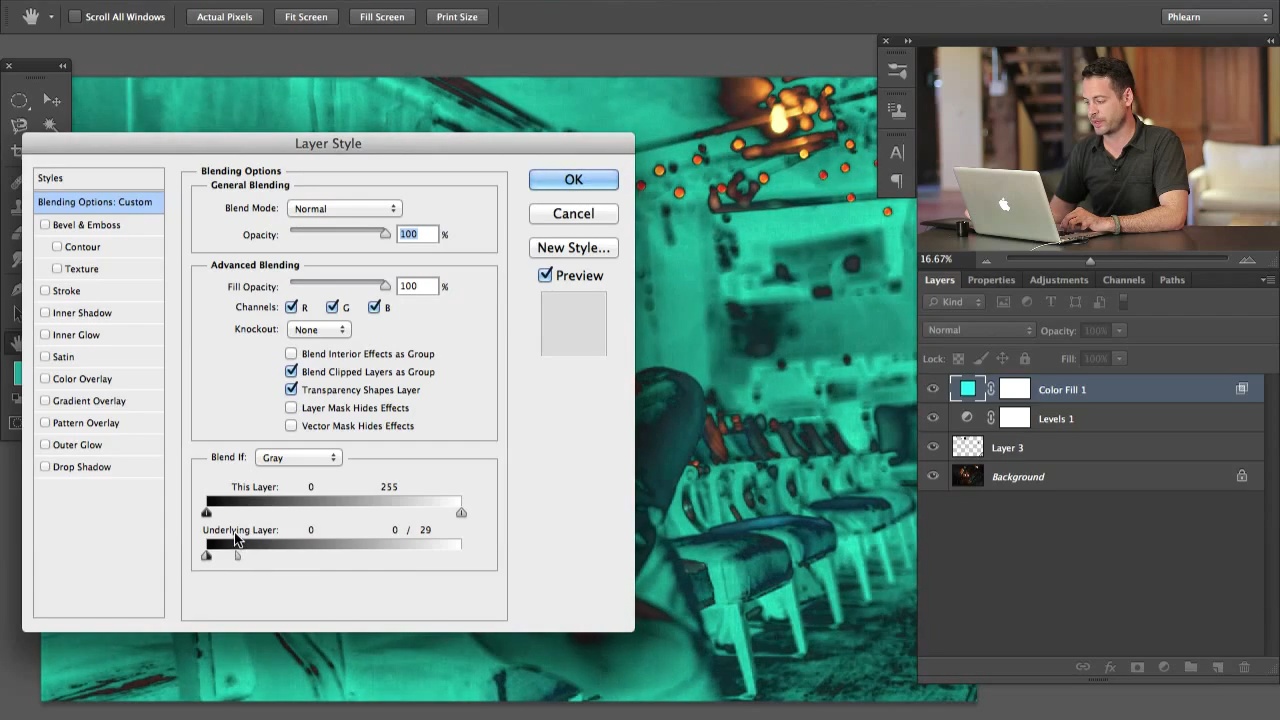Screen dimensions: 1280x720
Task: Hide the Background layer visibility eye
Action: (x=933, y=477)
